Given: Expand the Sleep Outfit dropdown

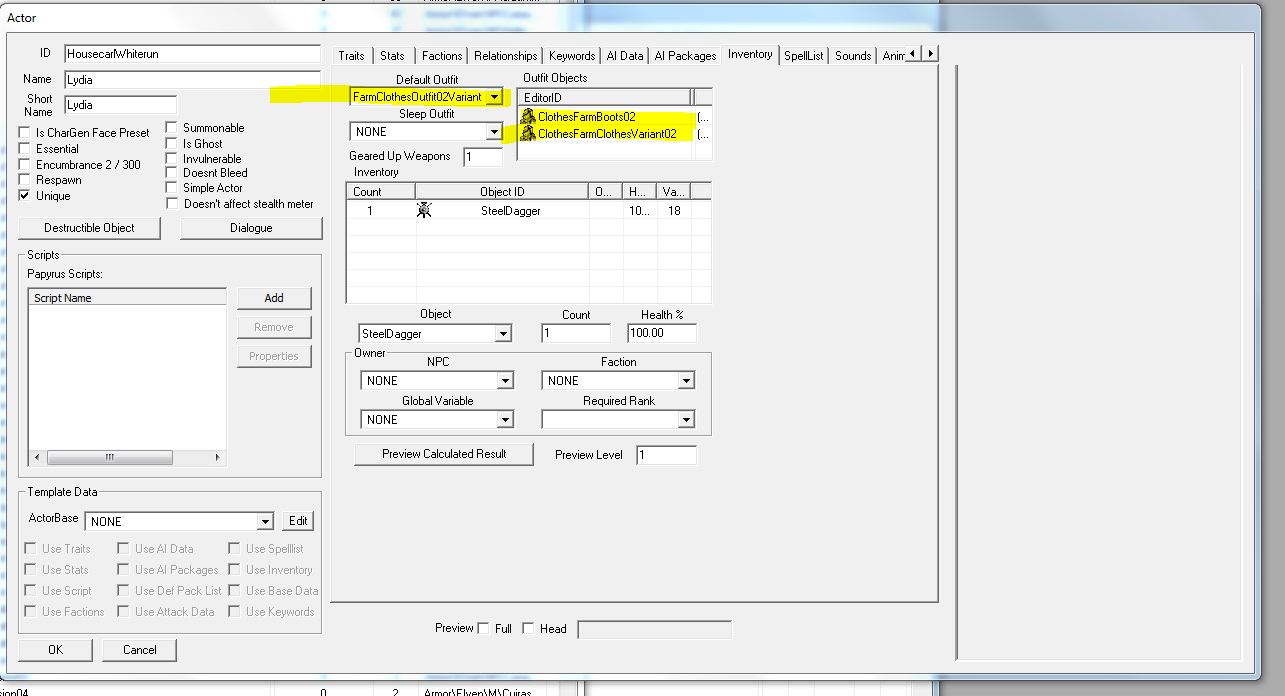Looking at the screenshot, I should pos(494,132).
